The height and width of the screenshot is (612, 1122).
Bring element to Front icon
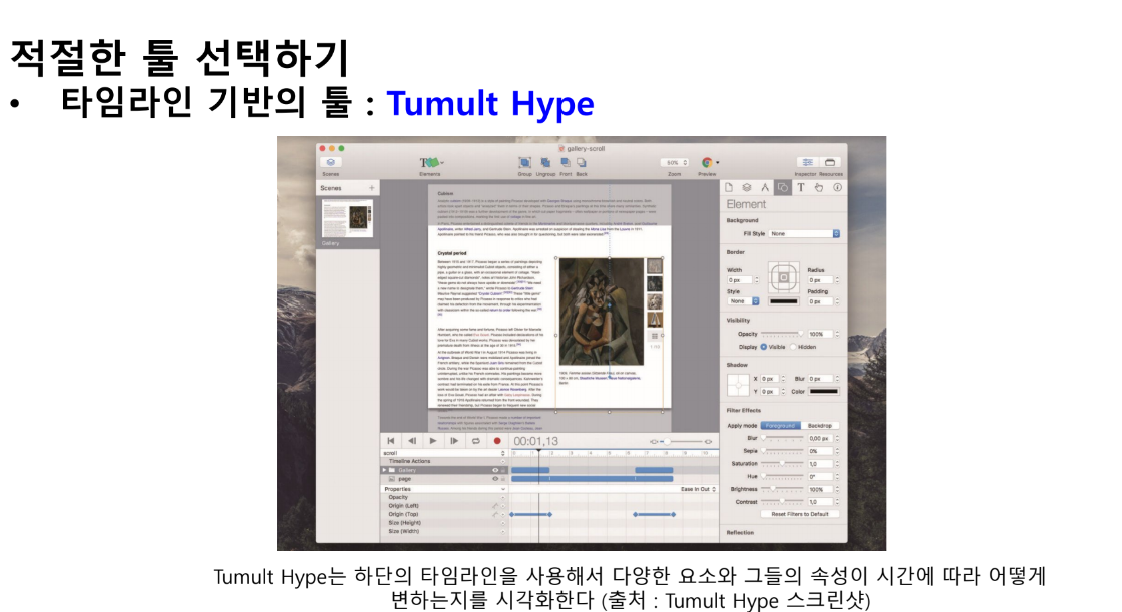(x=565, y=163)
